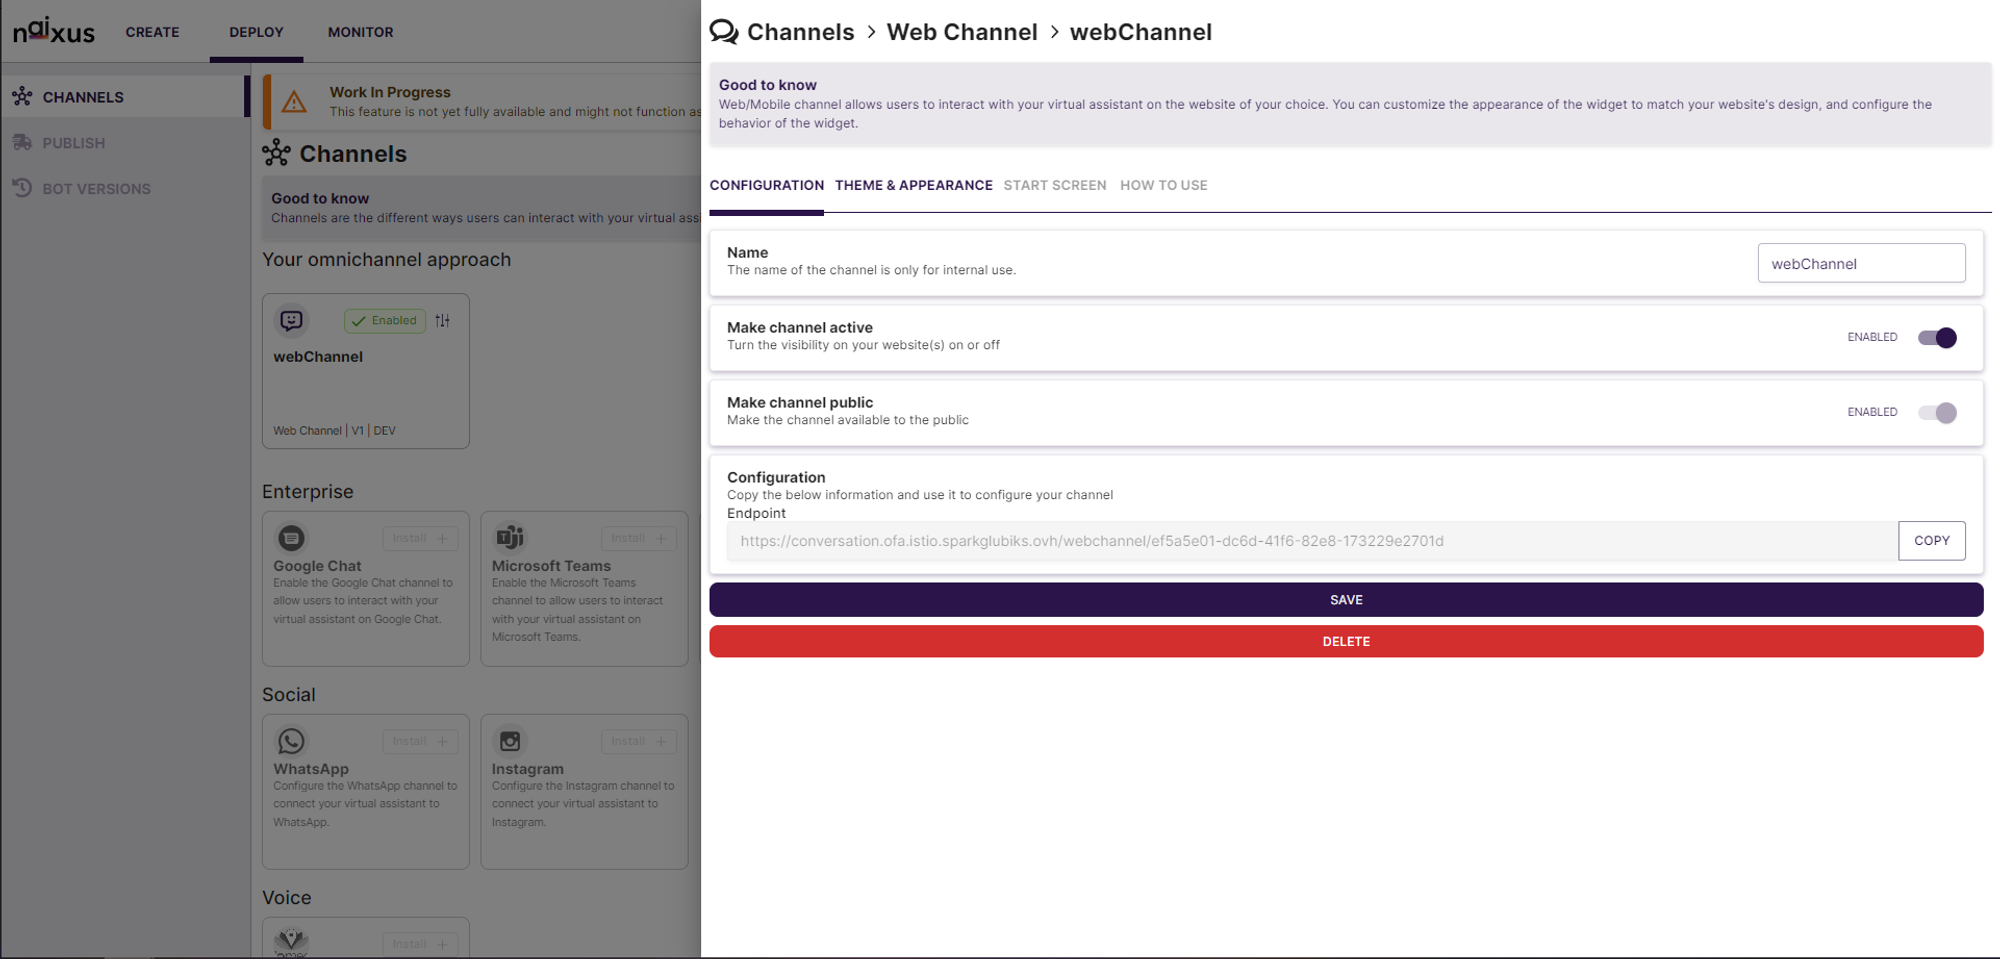Viewport: 2000px width, 959px height.
Task: Click the Social section heading
Action: (289, 695)
